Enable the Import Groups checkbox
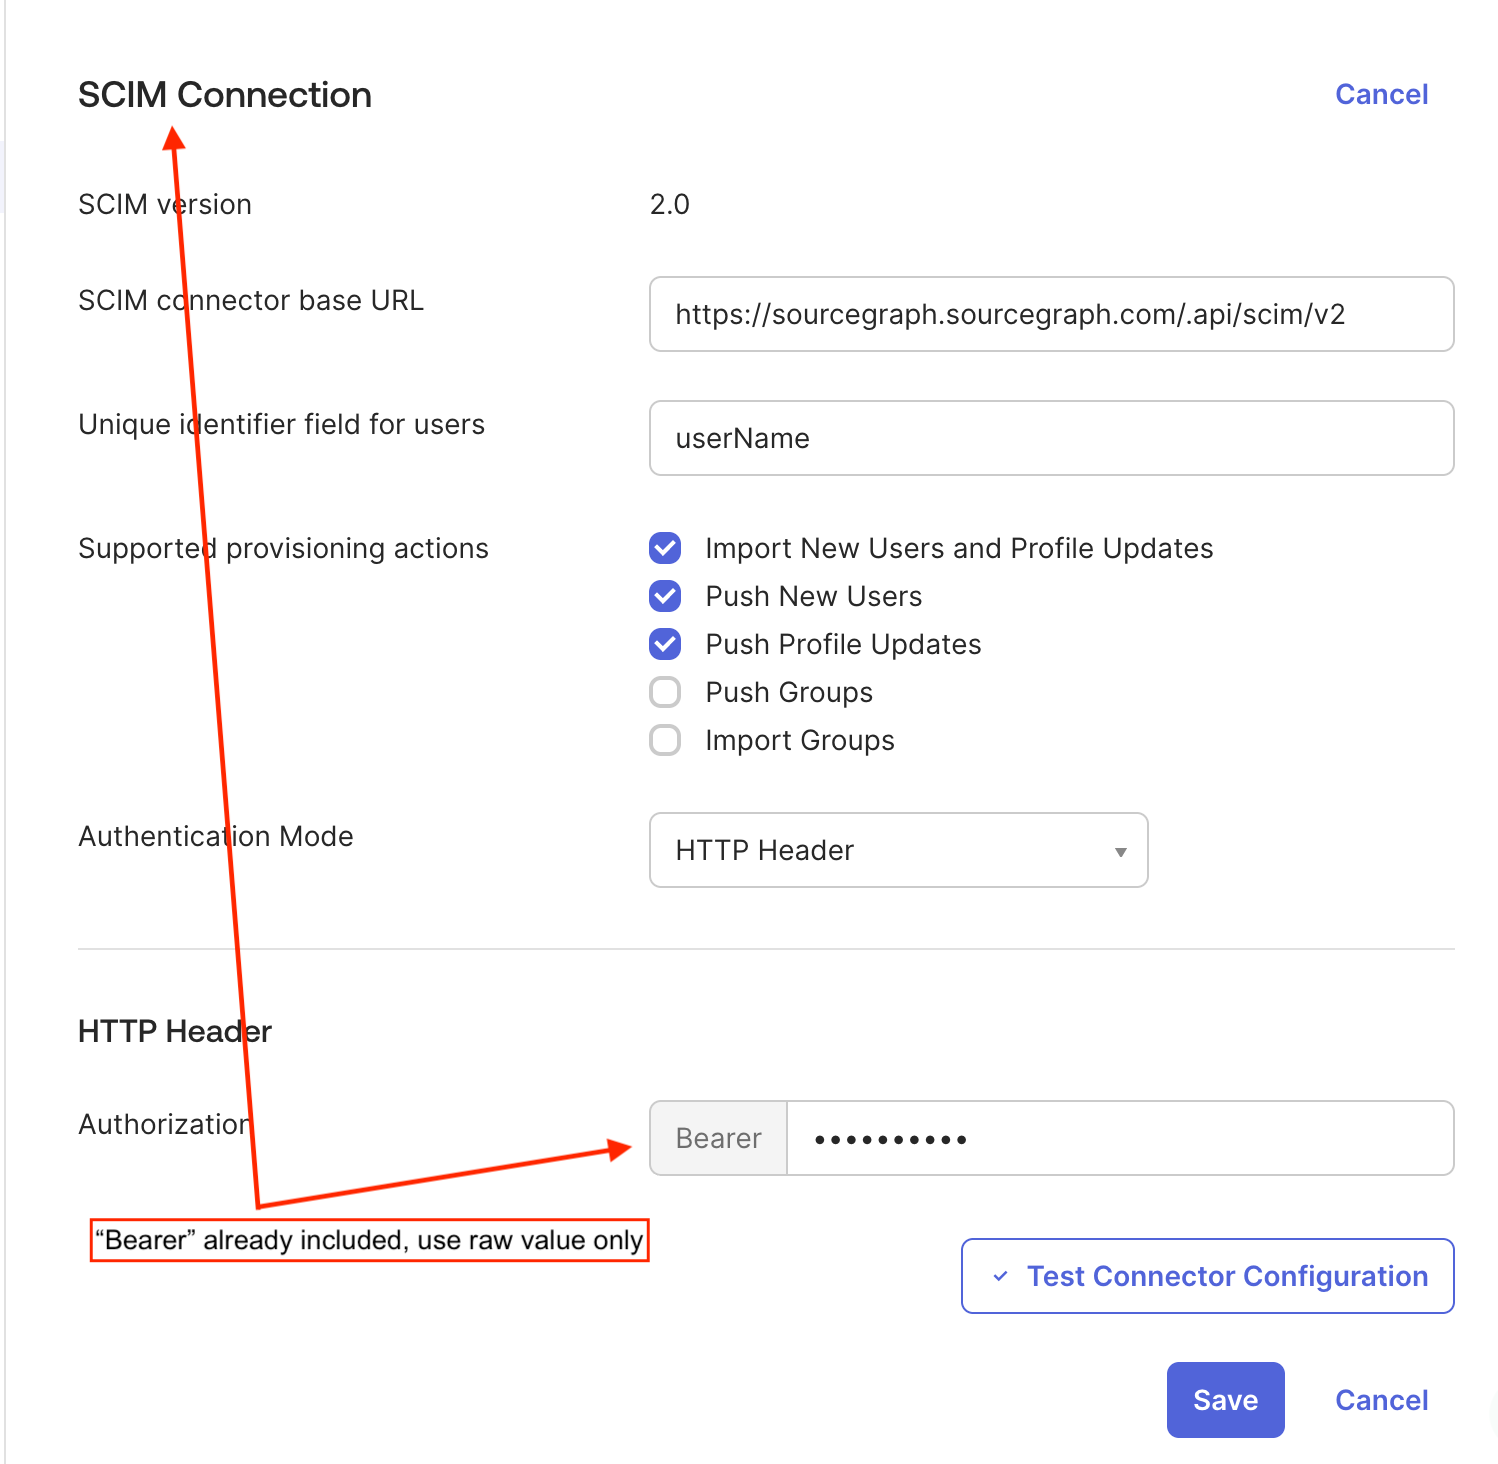 click(x=665, y=740)
